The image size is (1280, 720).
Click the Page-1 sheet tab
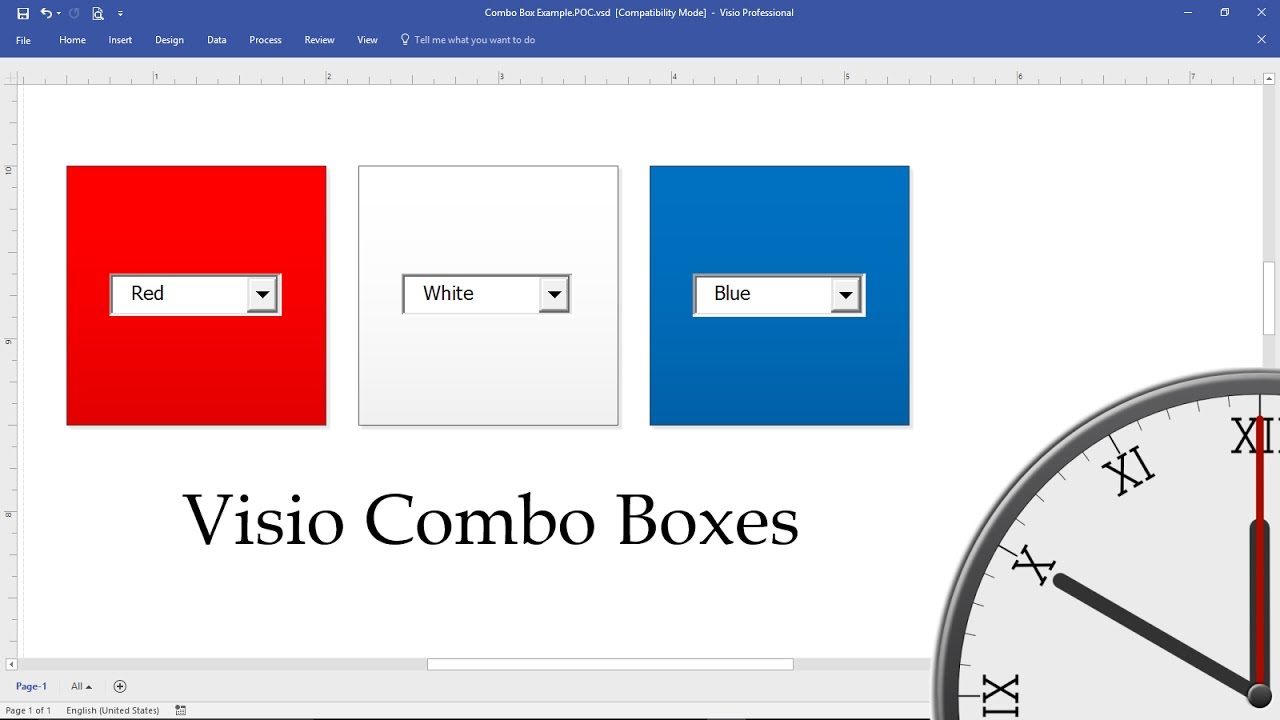click(x=31, y=686)
